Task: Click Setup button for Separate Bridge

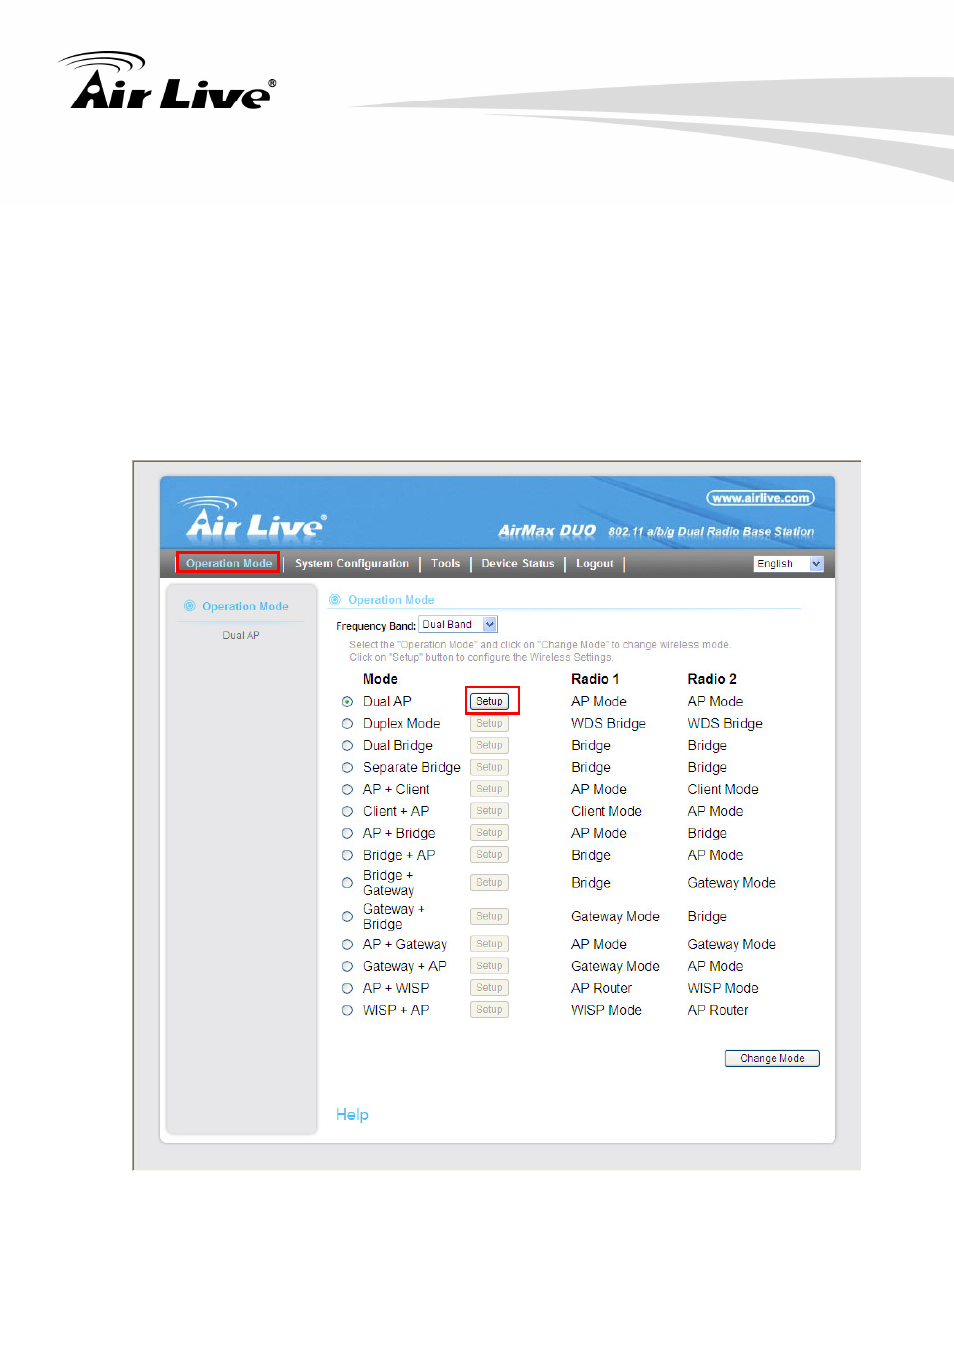Action: 489,768
